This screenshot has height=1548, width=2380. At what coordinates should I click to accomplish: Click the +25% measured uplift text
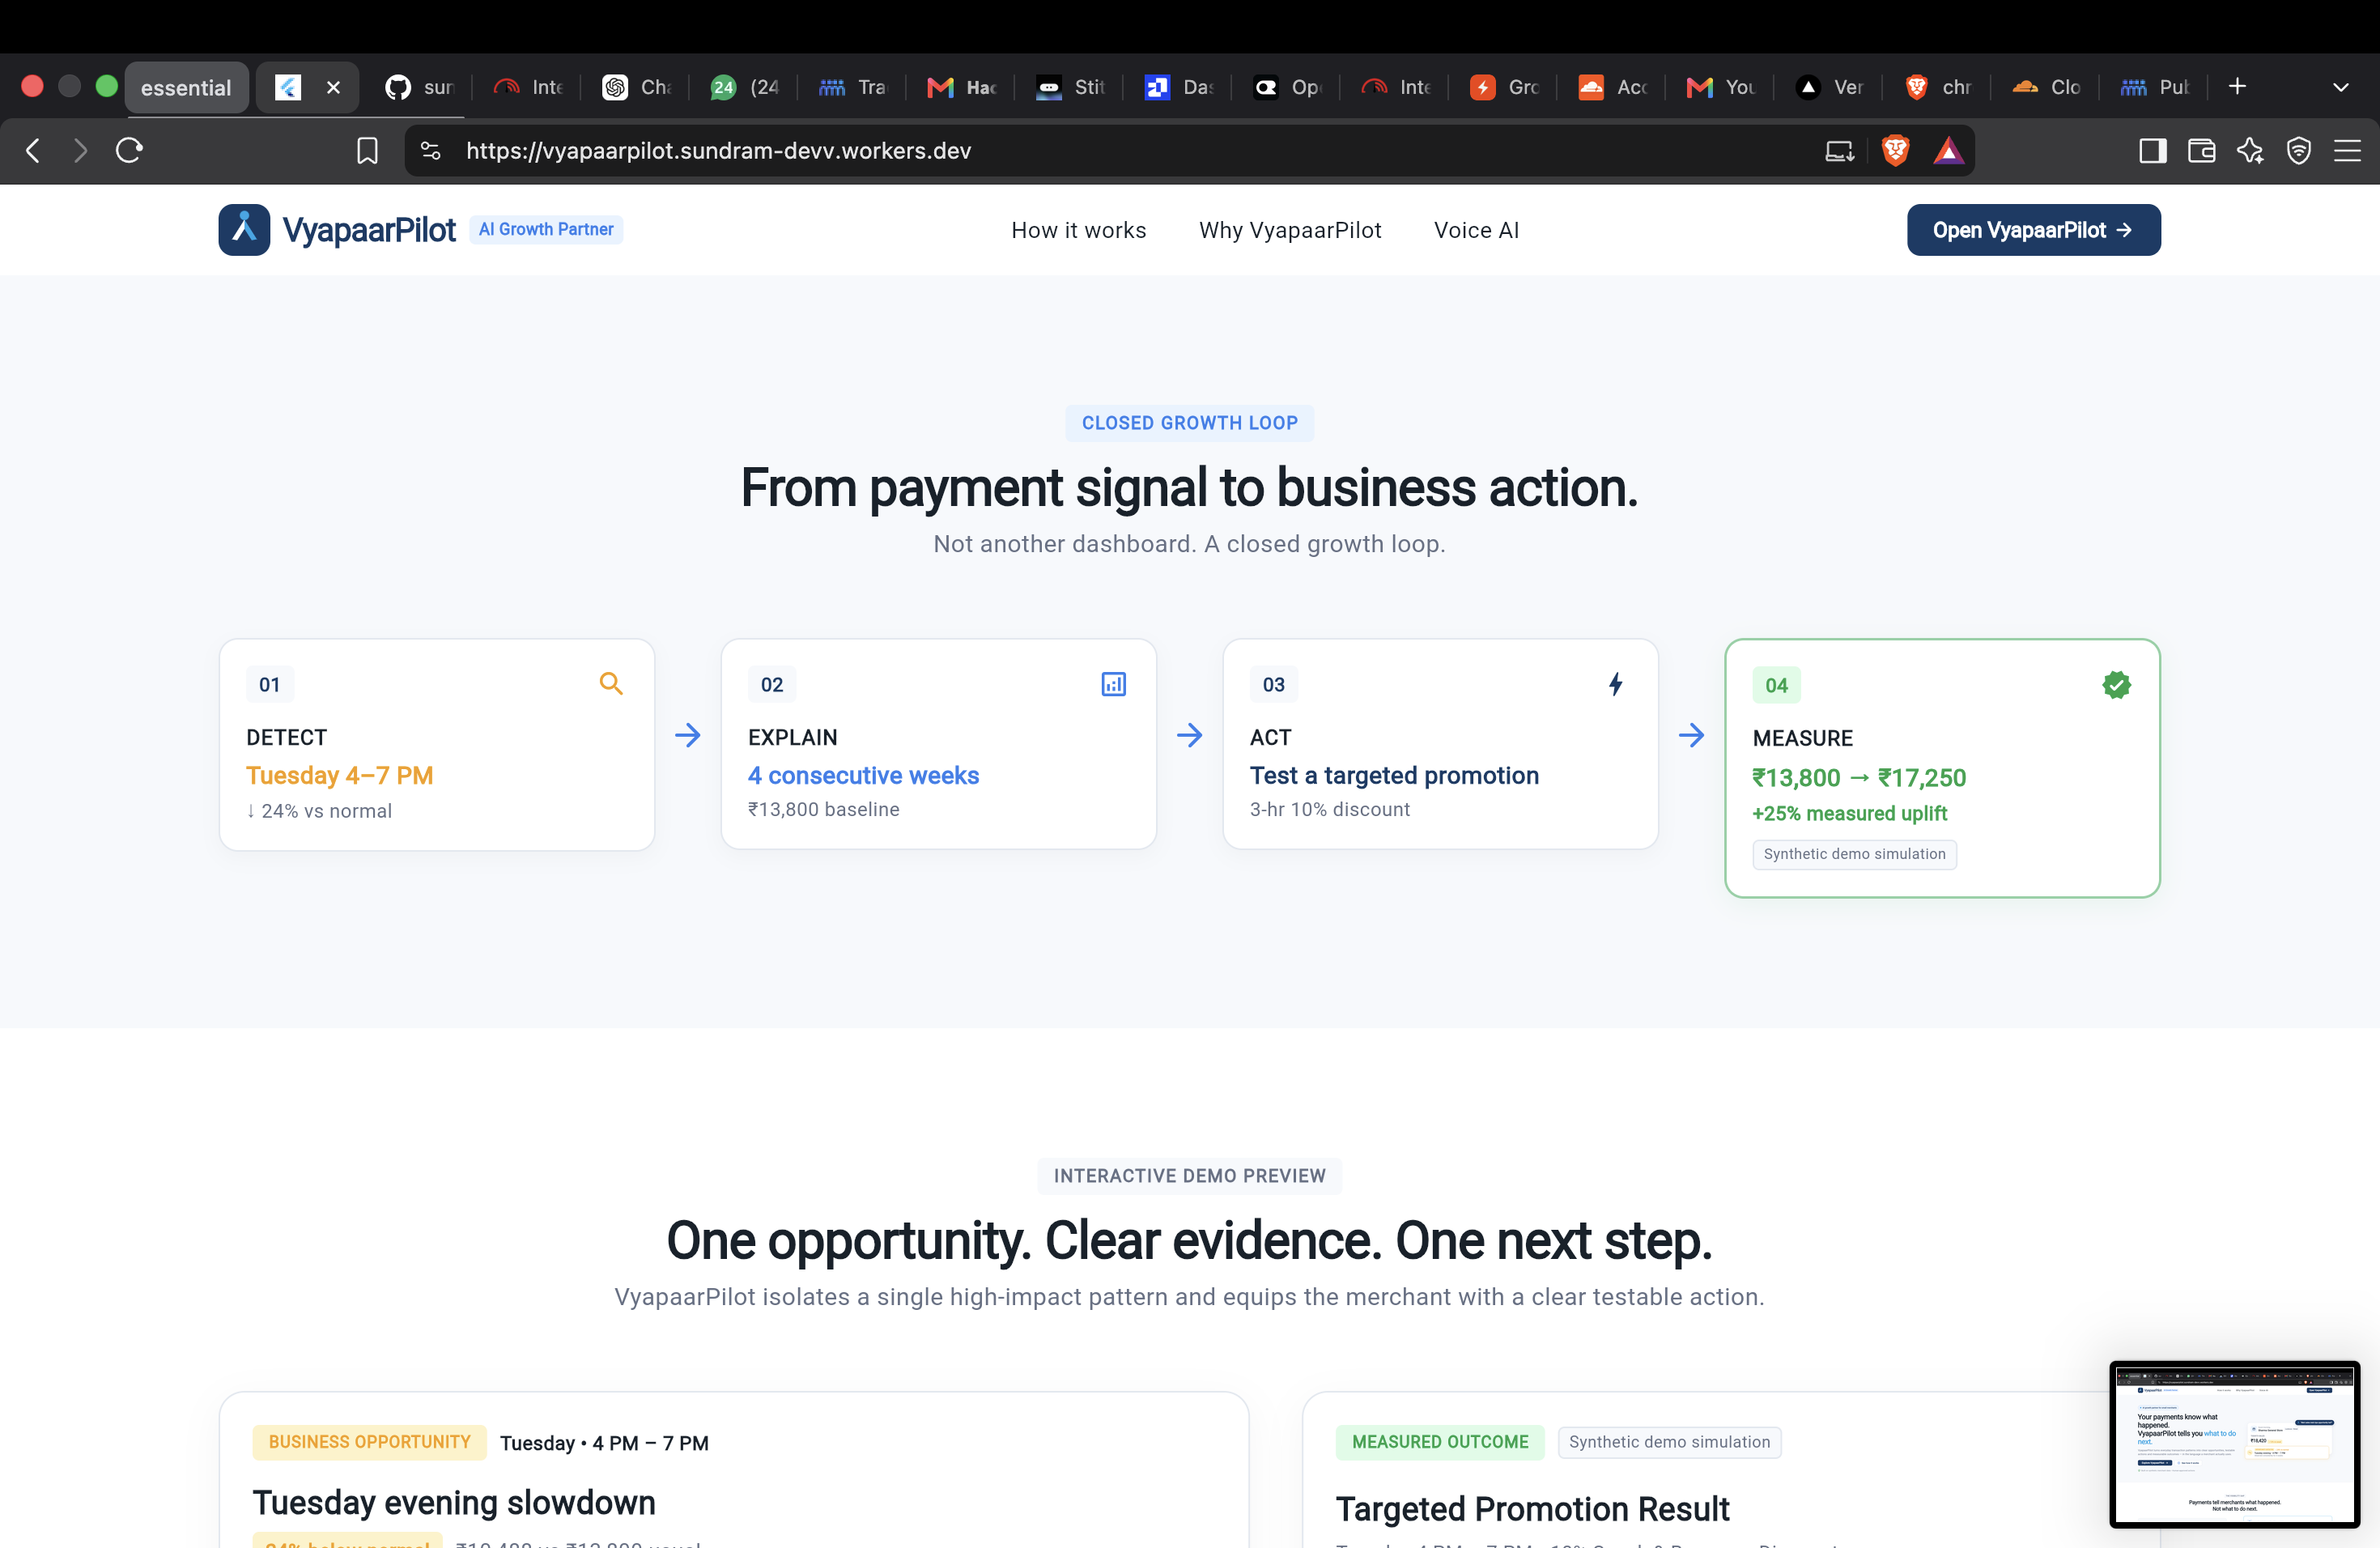click(x=1849, y=814)
